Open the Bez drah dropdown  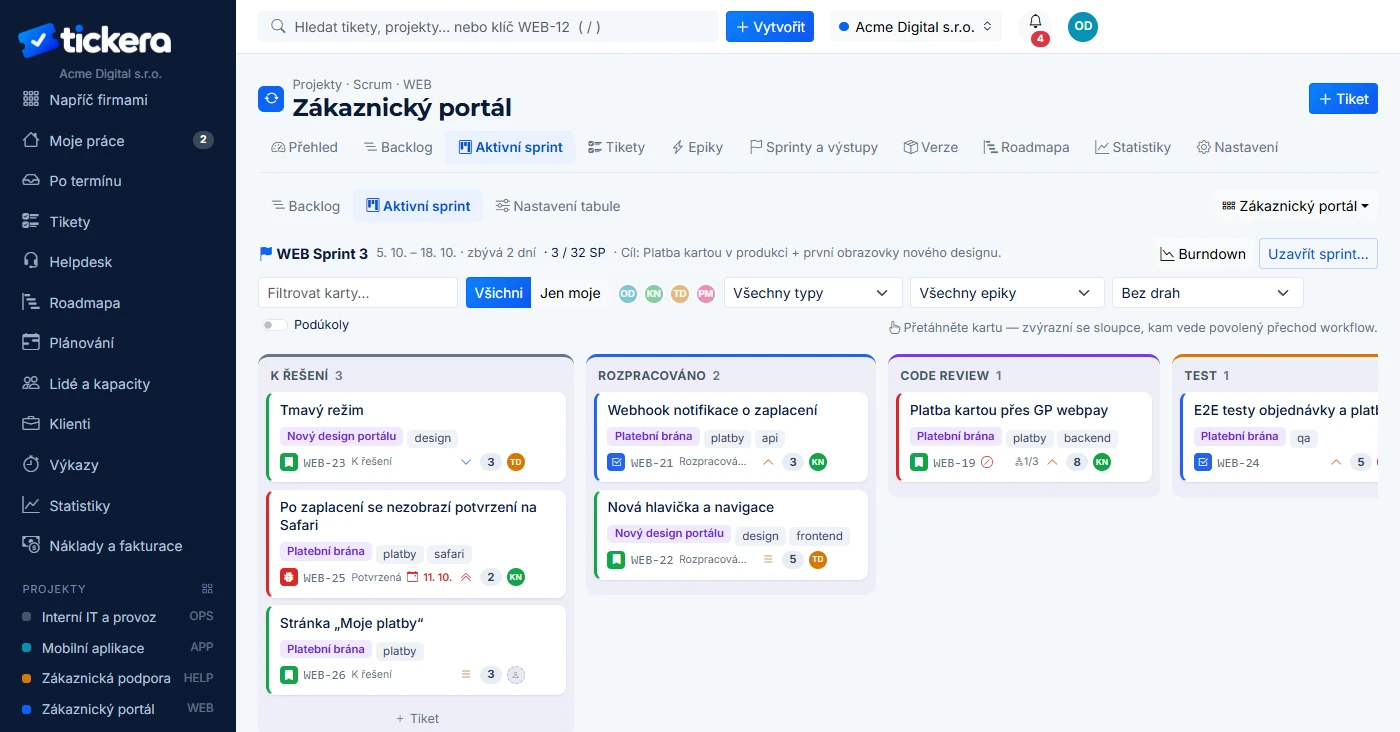pos(1208,293)
